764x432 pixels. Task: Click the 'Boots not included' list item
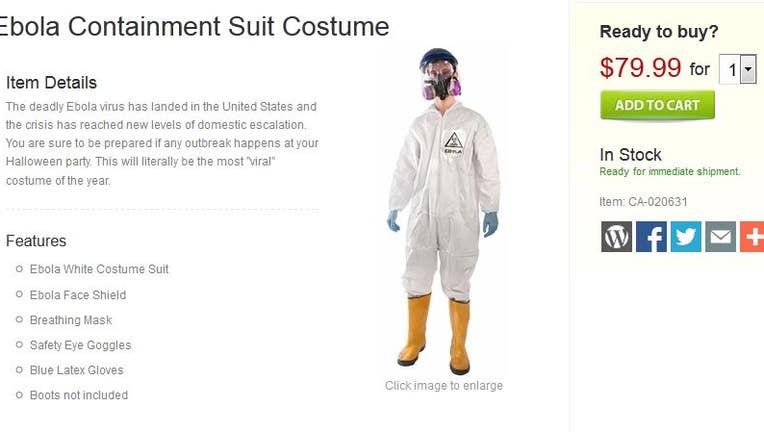coord(78,395)
